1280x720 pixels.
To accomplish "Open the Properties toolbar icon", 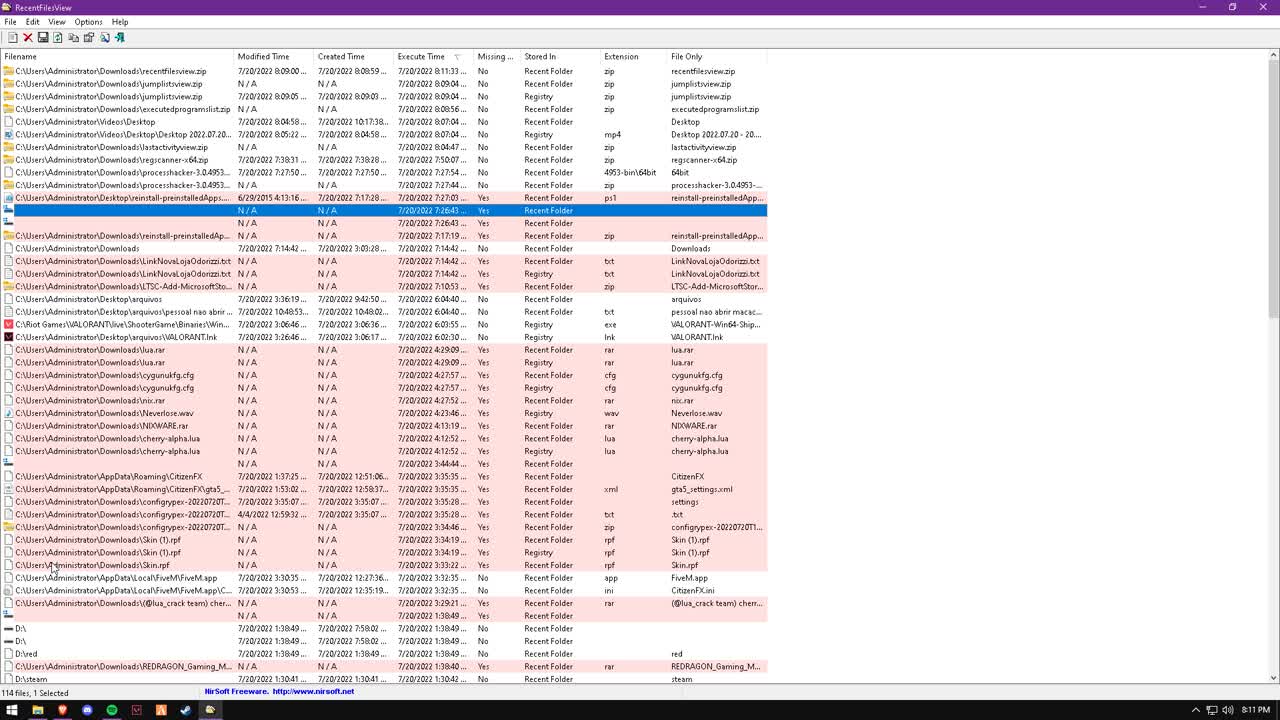I will coord(89,38).
